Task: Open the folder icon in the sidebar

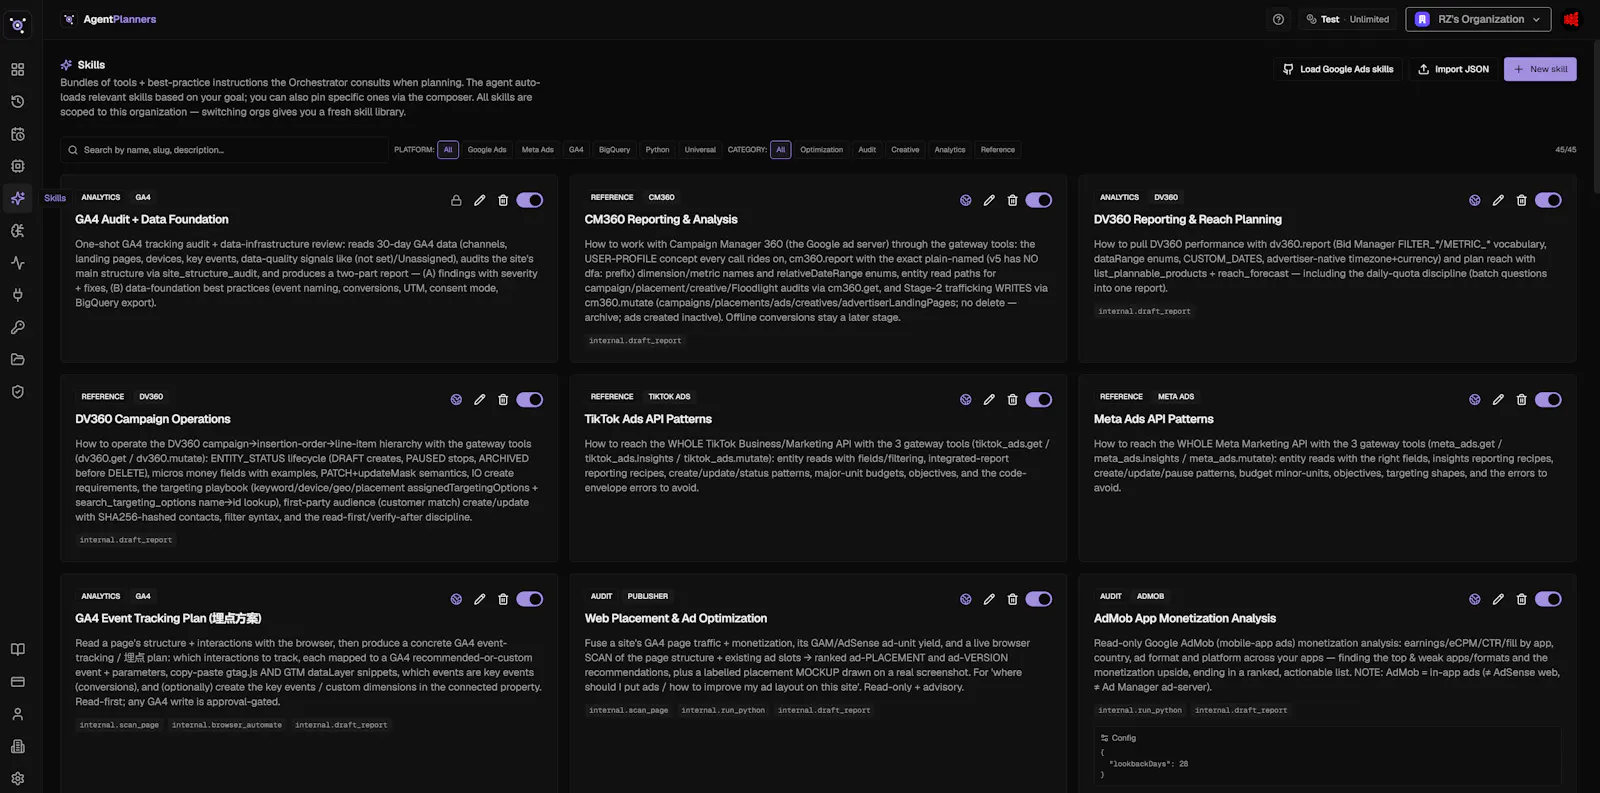Action: pos(18,360)
